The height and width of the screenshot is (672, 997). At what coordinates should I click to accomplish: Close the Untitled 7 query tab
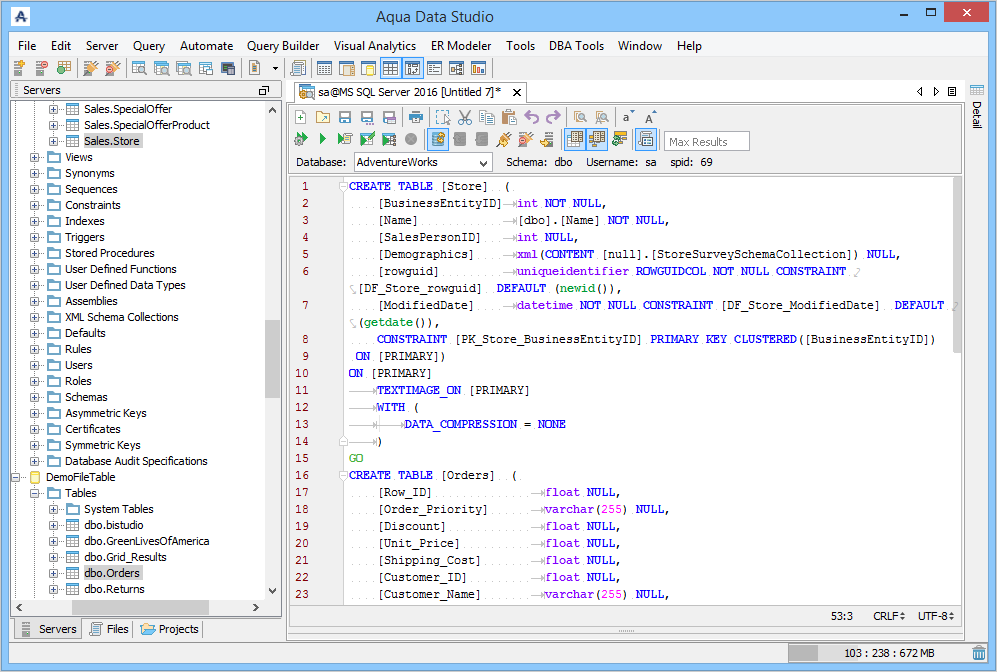click(515, 92)
